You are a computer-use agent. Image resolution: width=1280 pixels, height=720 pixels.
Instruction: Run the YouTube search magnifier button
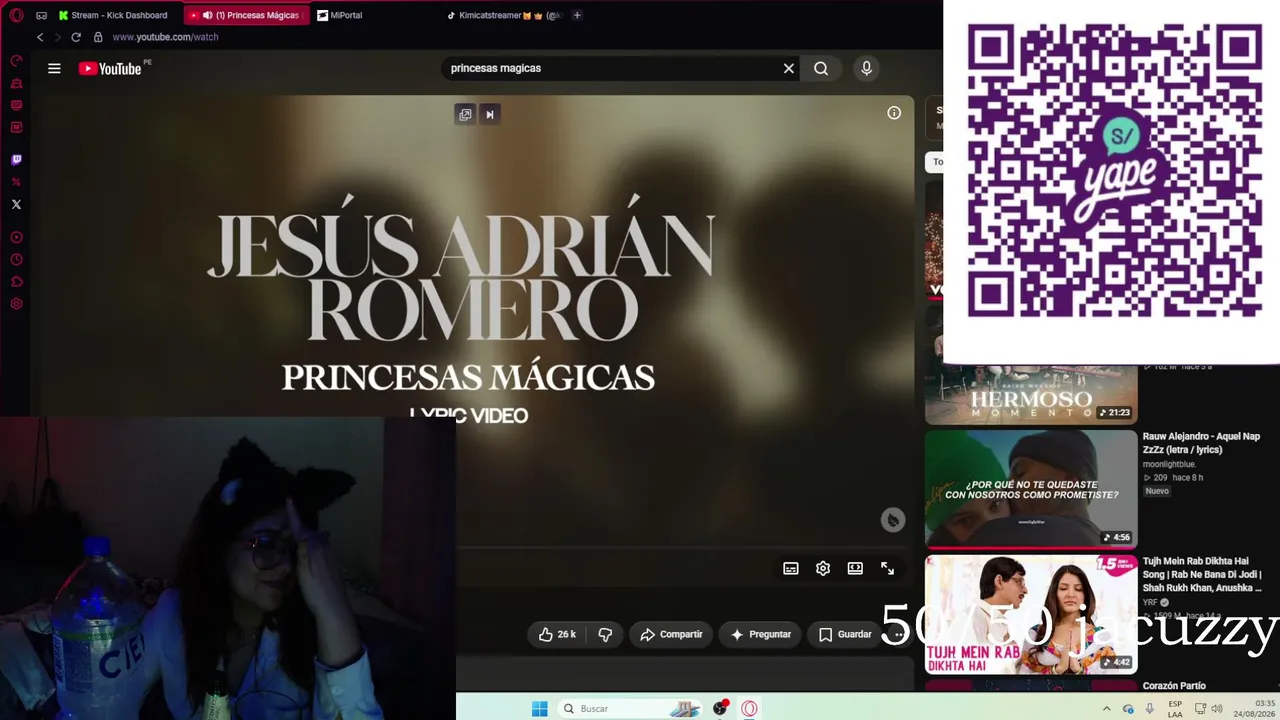coord(821,68)
